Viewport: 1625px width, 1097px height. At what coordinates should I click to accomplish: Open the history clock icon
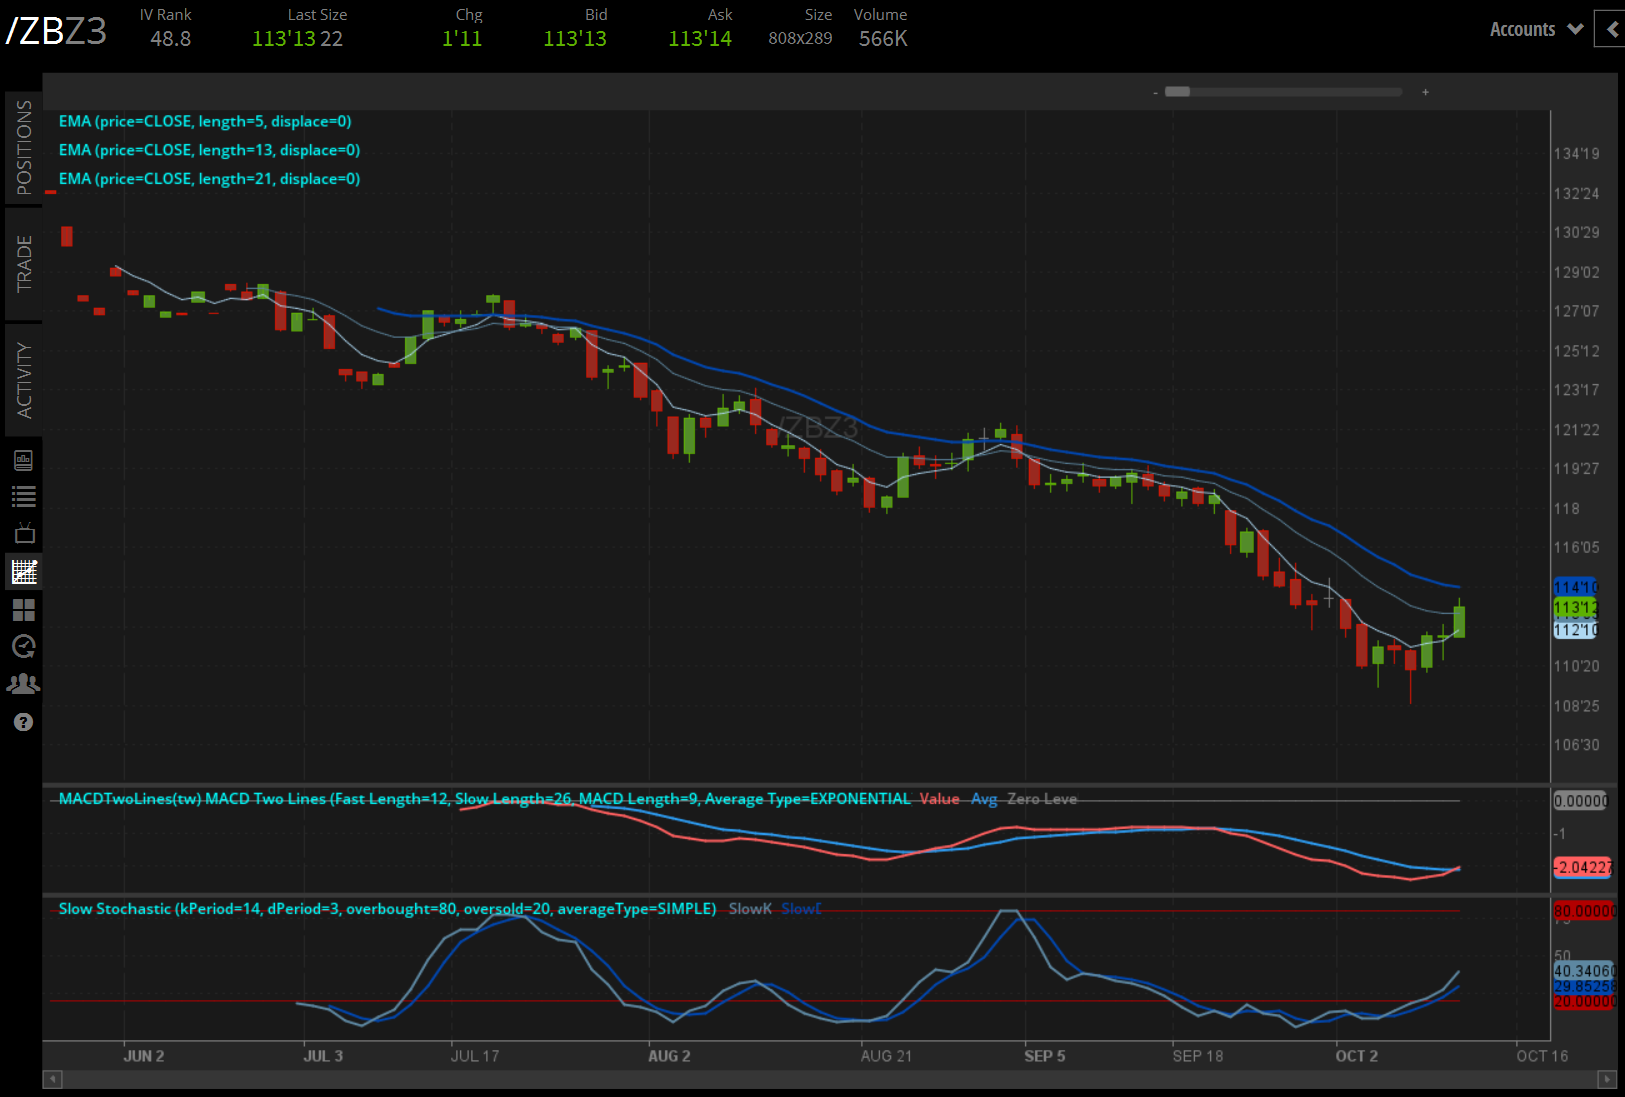point(23,647)
